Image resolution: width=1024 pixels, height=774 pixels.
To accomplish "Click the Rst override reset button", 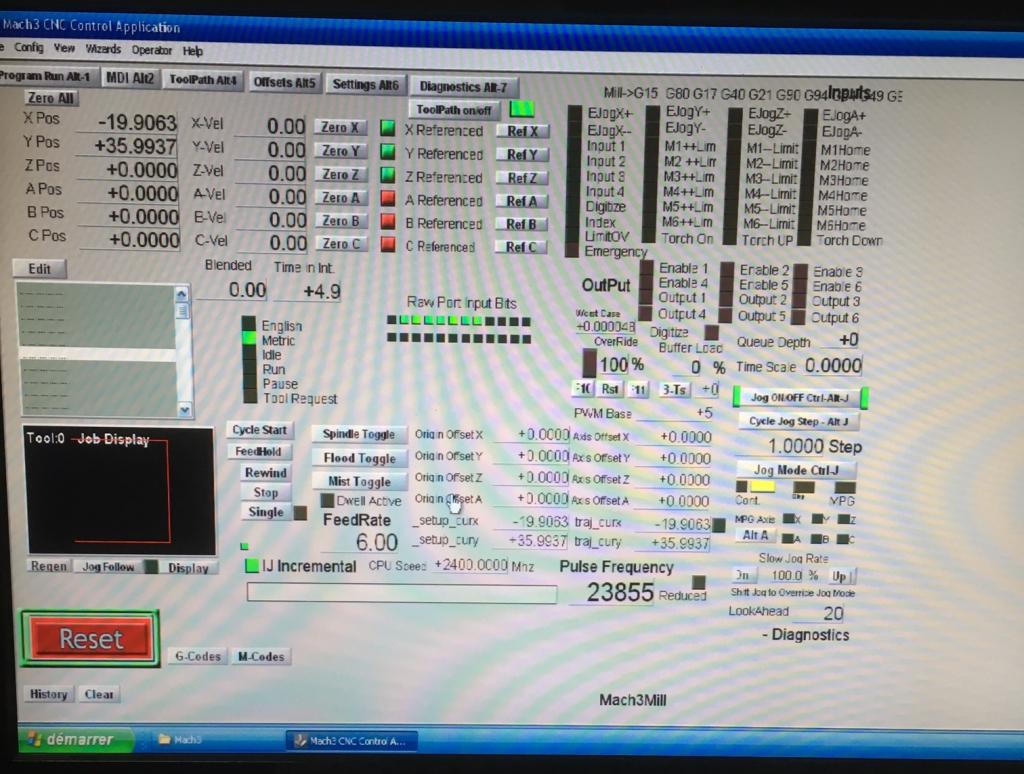I will pyautogui.click(x=610, y=389).
